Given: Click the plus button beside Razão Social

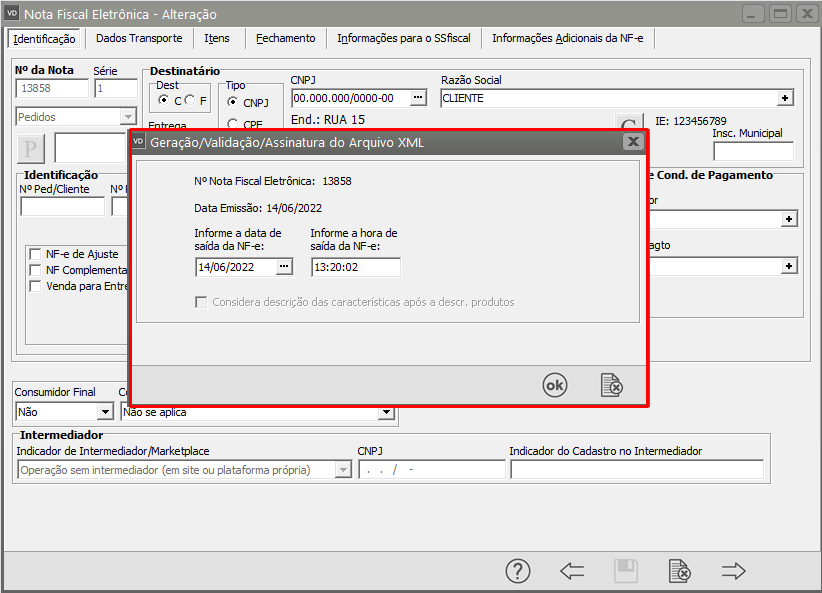Looking at the screenshot, I should [786, 98].
